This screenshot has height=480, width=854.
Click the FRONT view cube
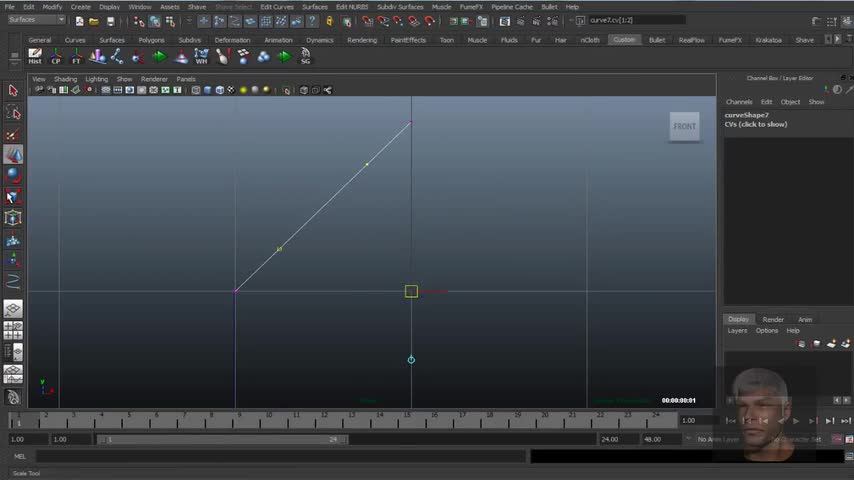point(684,126)
